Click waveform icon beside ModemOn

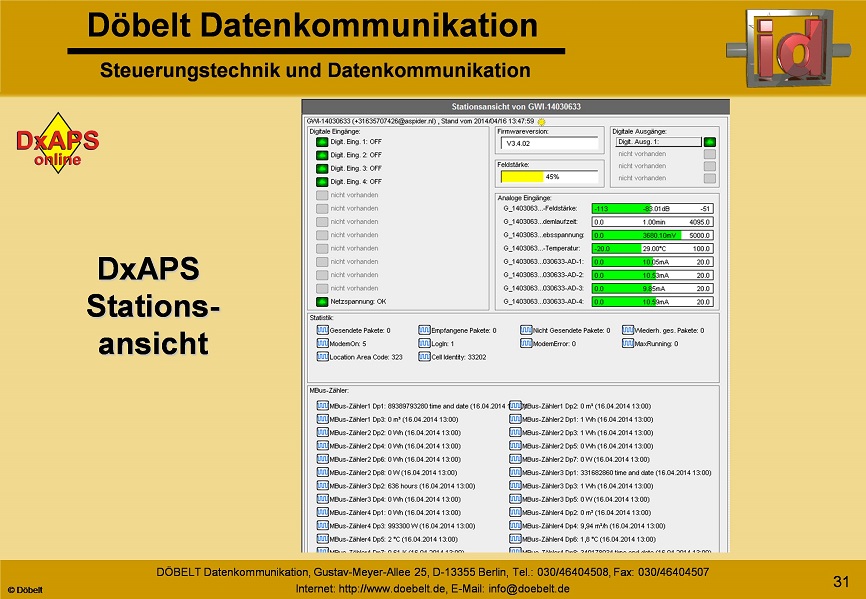coord(323,343)
